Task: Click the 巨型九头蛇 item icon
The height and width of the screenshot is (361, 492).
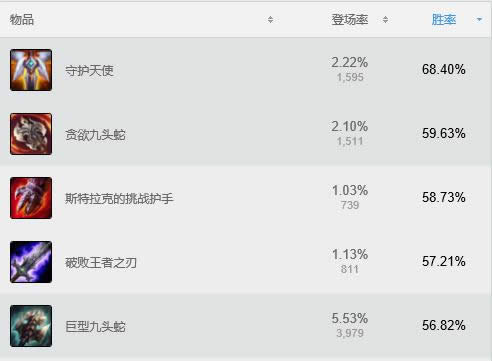Action: 31,326
